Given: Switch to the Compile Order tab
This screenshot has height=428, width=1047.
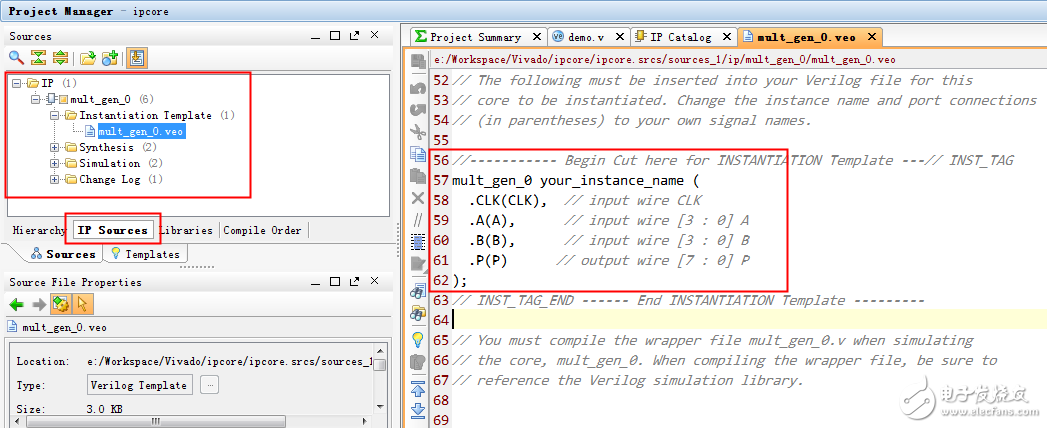Looking at the screenshot, I should 262,230.
